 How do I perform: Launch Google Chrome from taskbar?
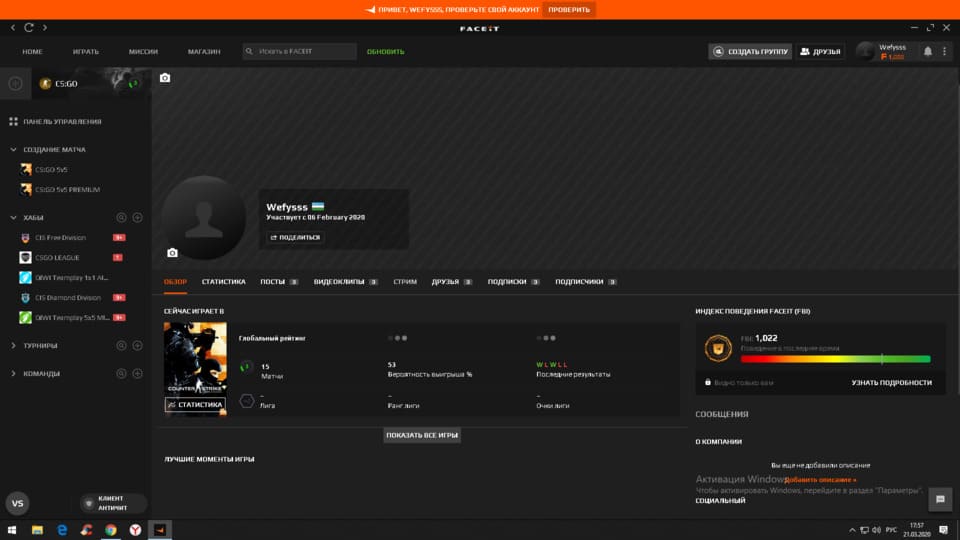(110, 530)
